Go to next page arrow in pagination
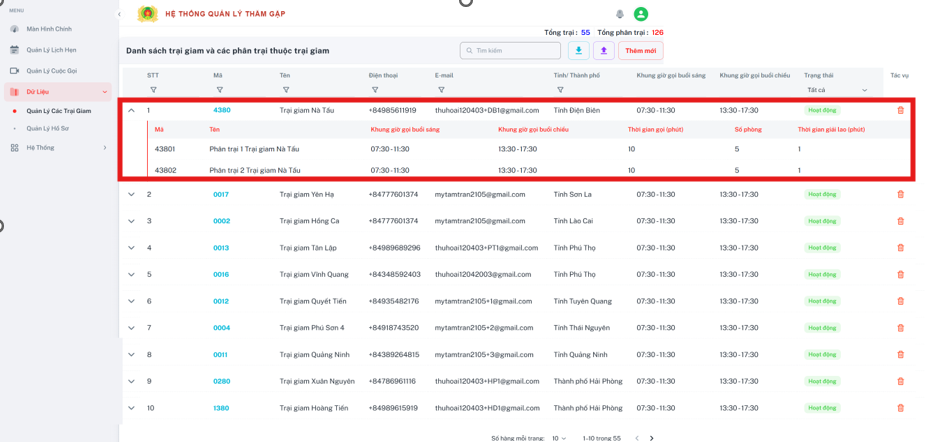 point(651,438)
